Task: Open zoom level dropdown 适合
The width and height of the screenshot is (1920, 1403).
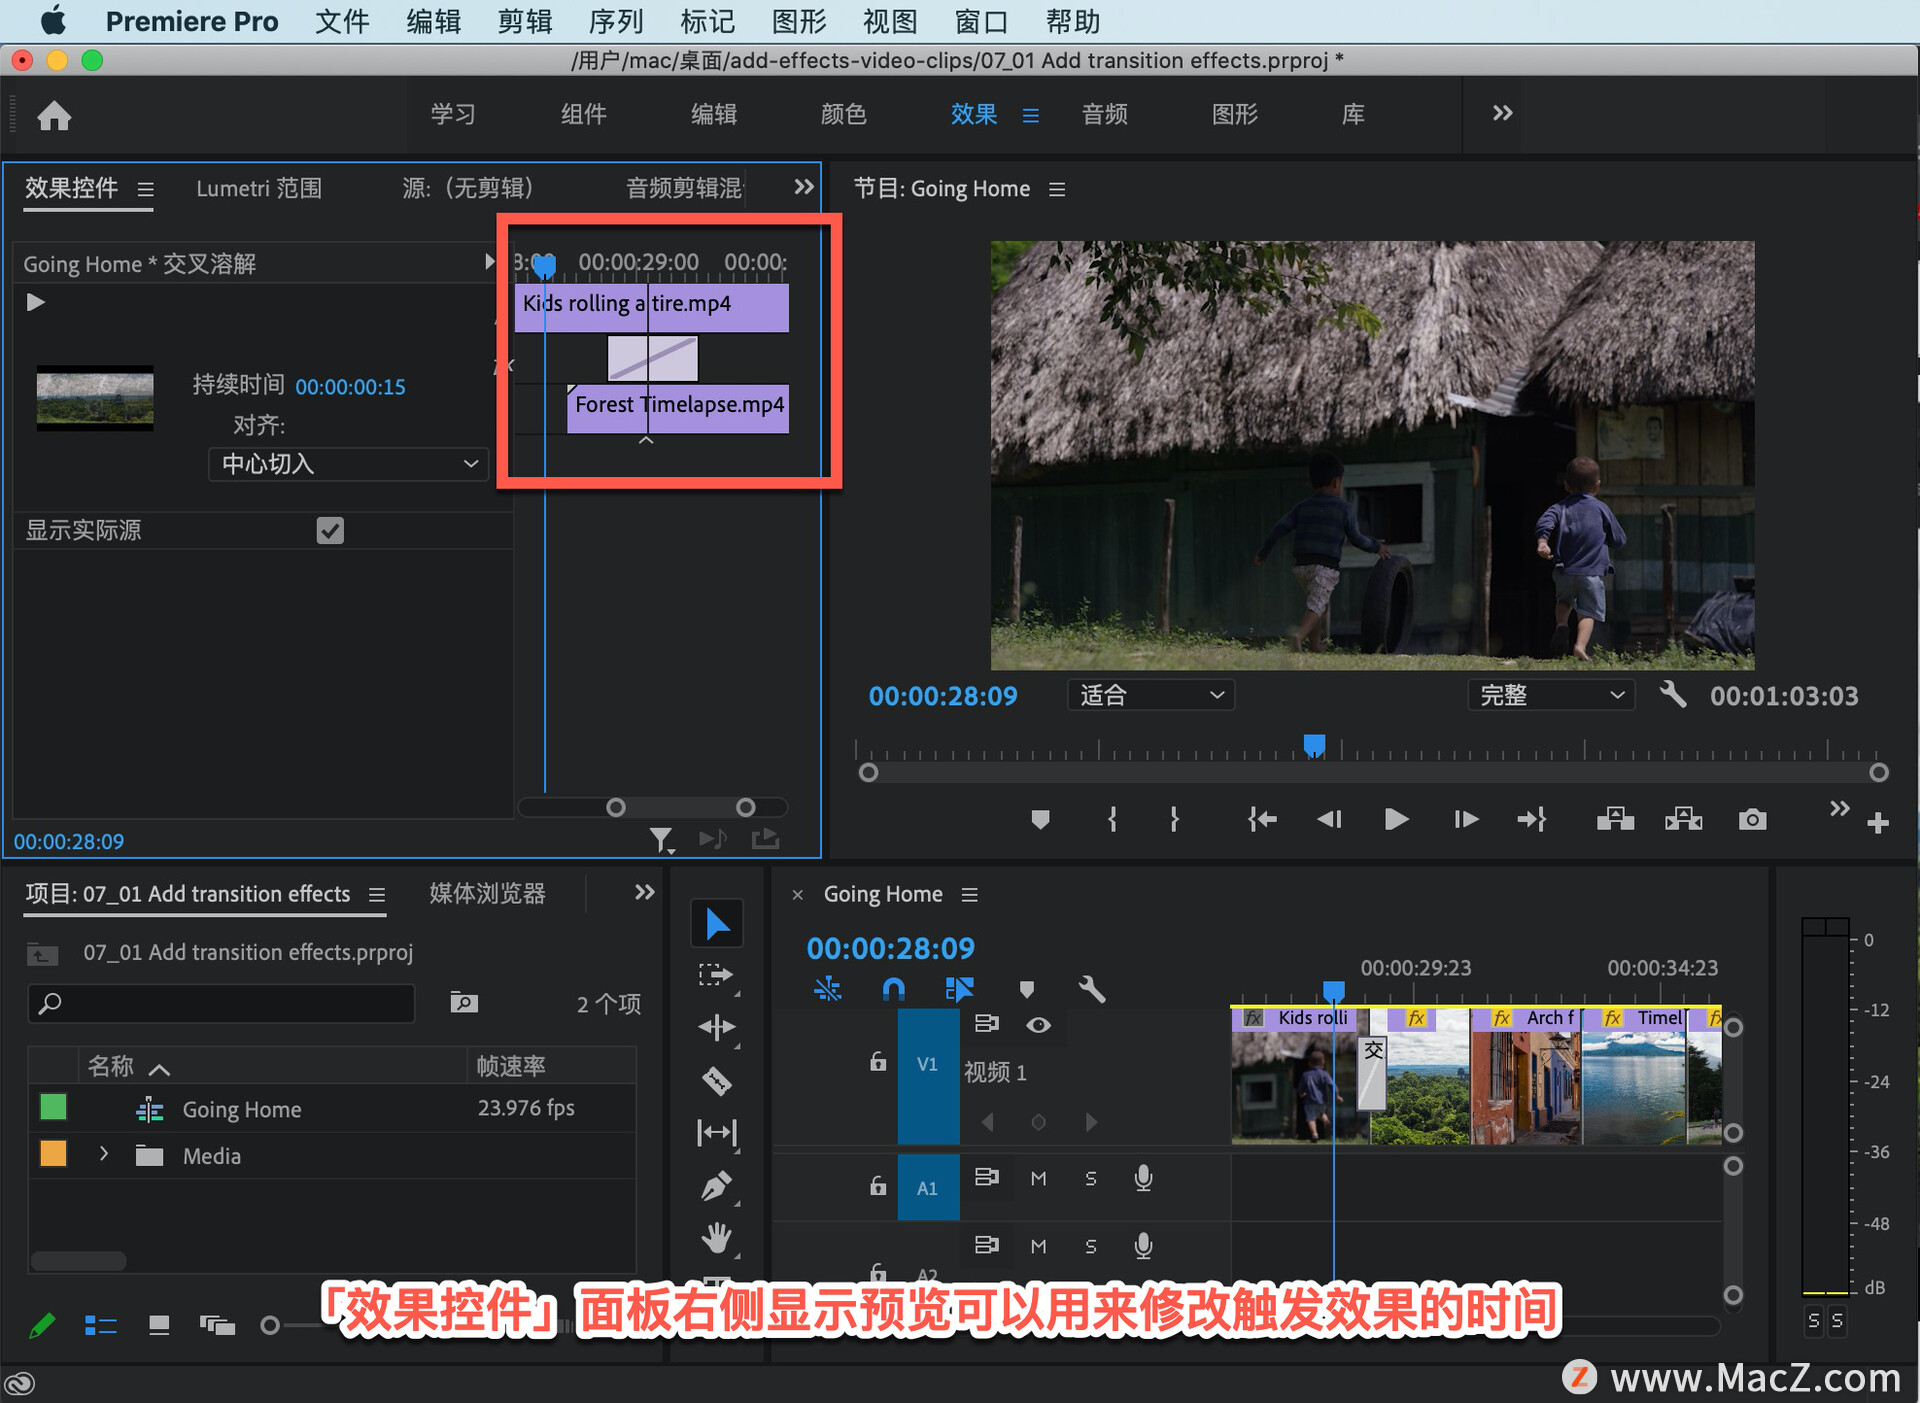Action: 1151,695
